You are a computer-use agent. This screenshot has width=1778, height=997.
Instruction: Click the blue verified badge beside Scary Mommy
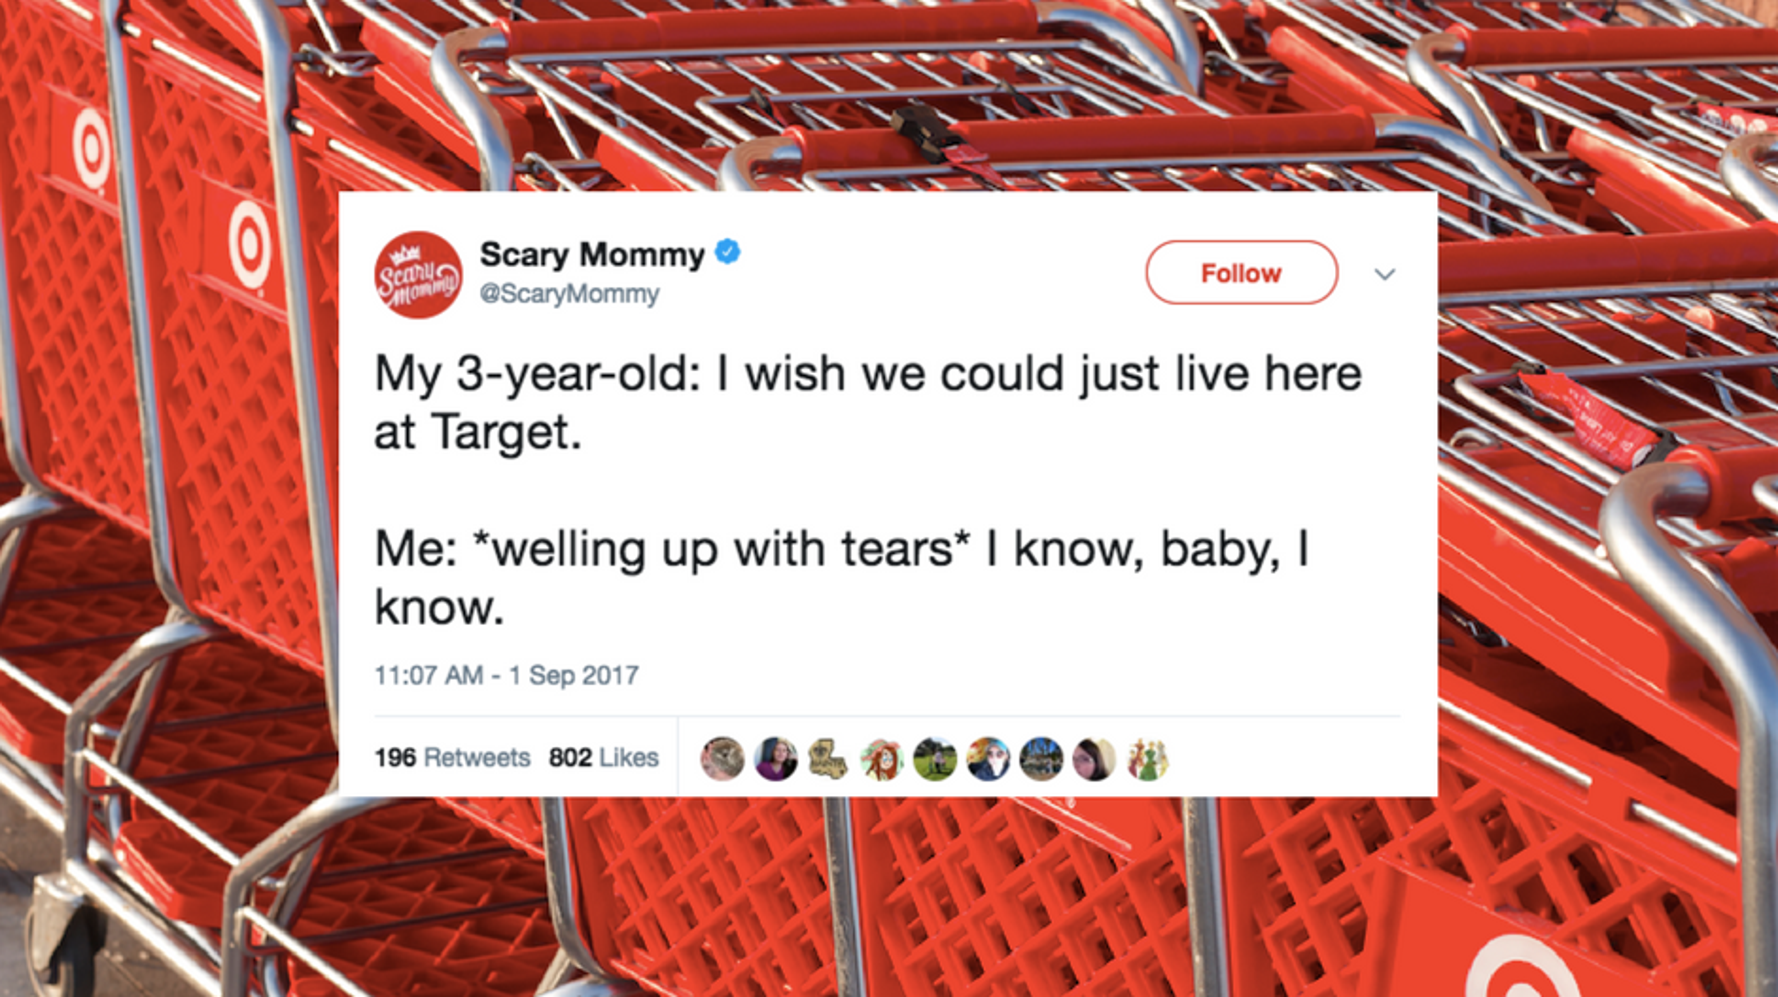(728, 252)
